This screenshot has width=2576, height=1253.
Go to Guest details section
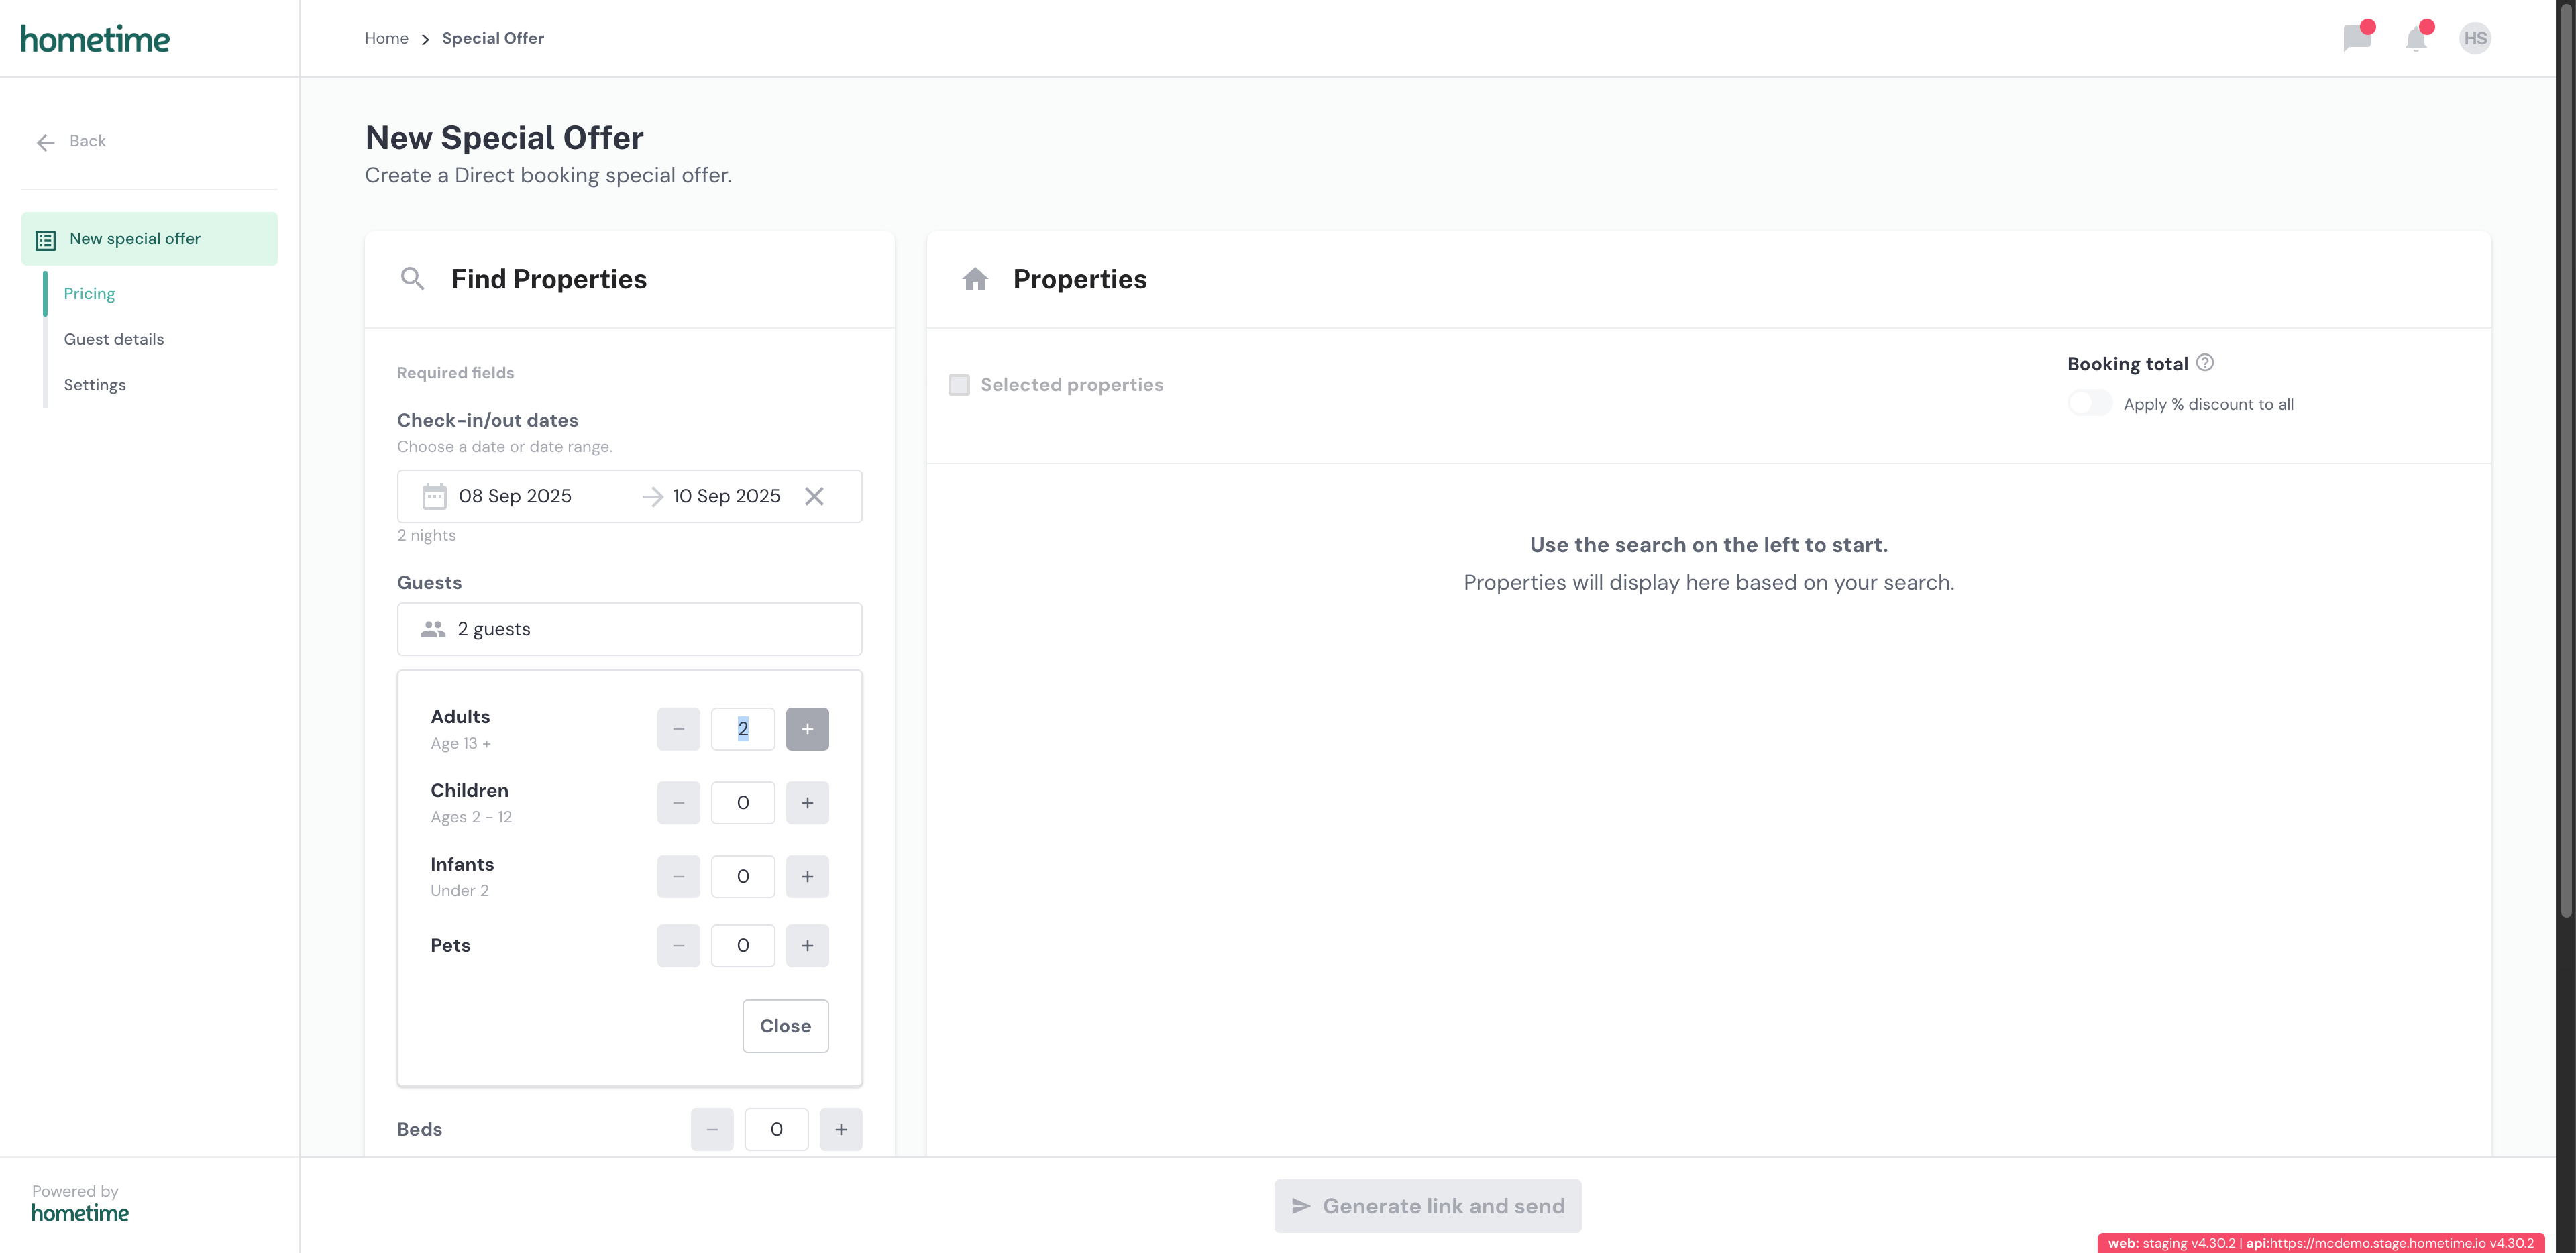(114, 339)
